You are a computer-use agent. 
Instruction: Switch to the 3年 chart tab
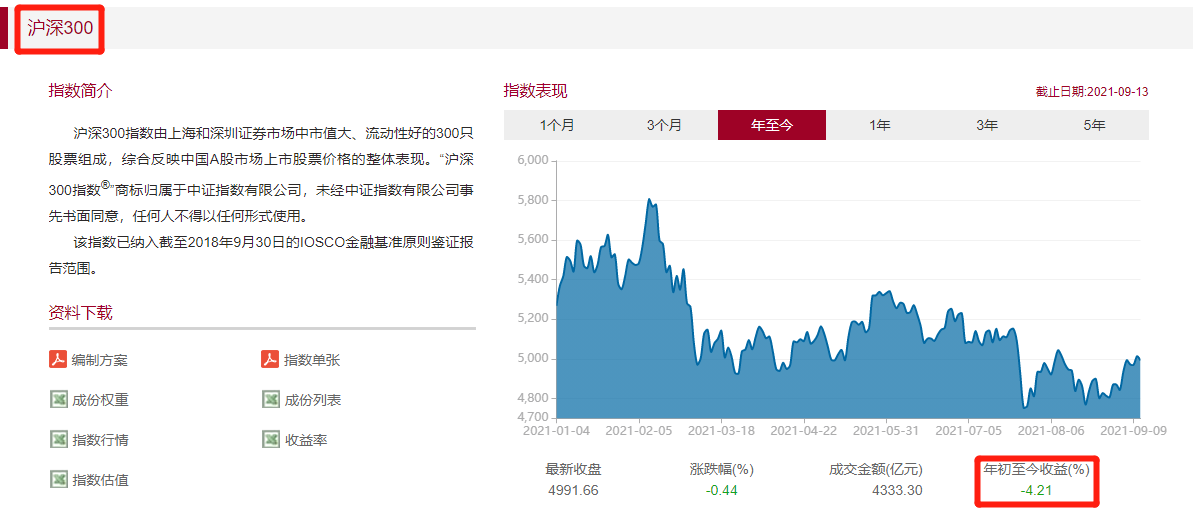[x=987, y=125]
